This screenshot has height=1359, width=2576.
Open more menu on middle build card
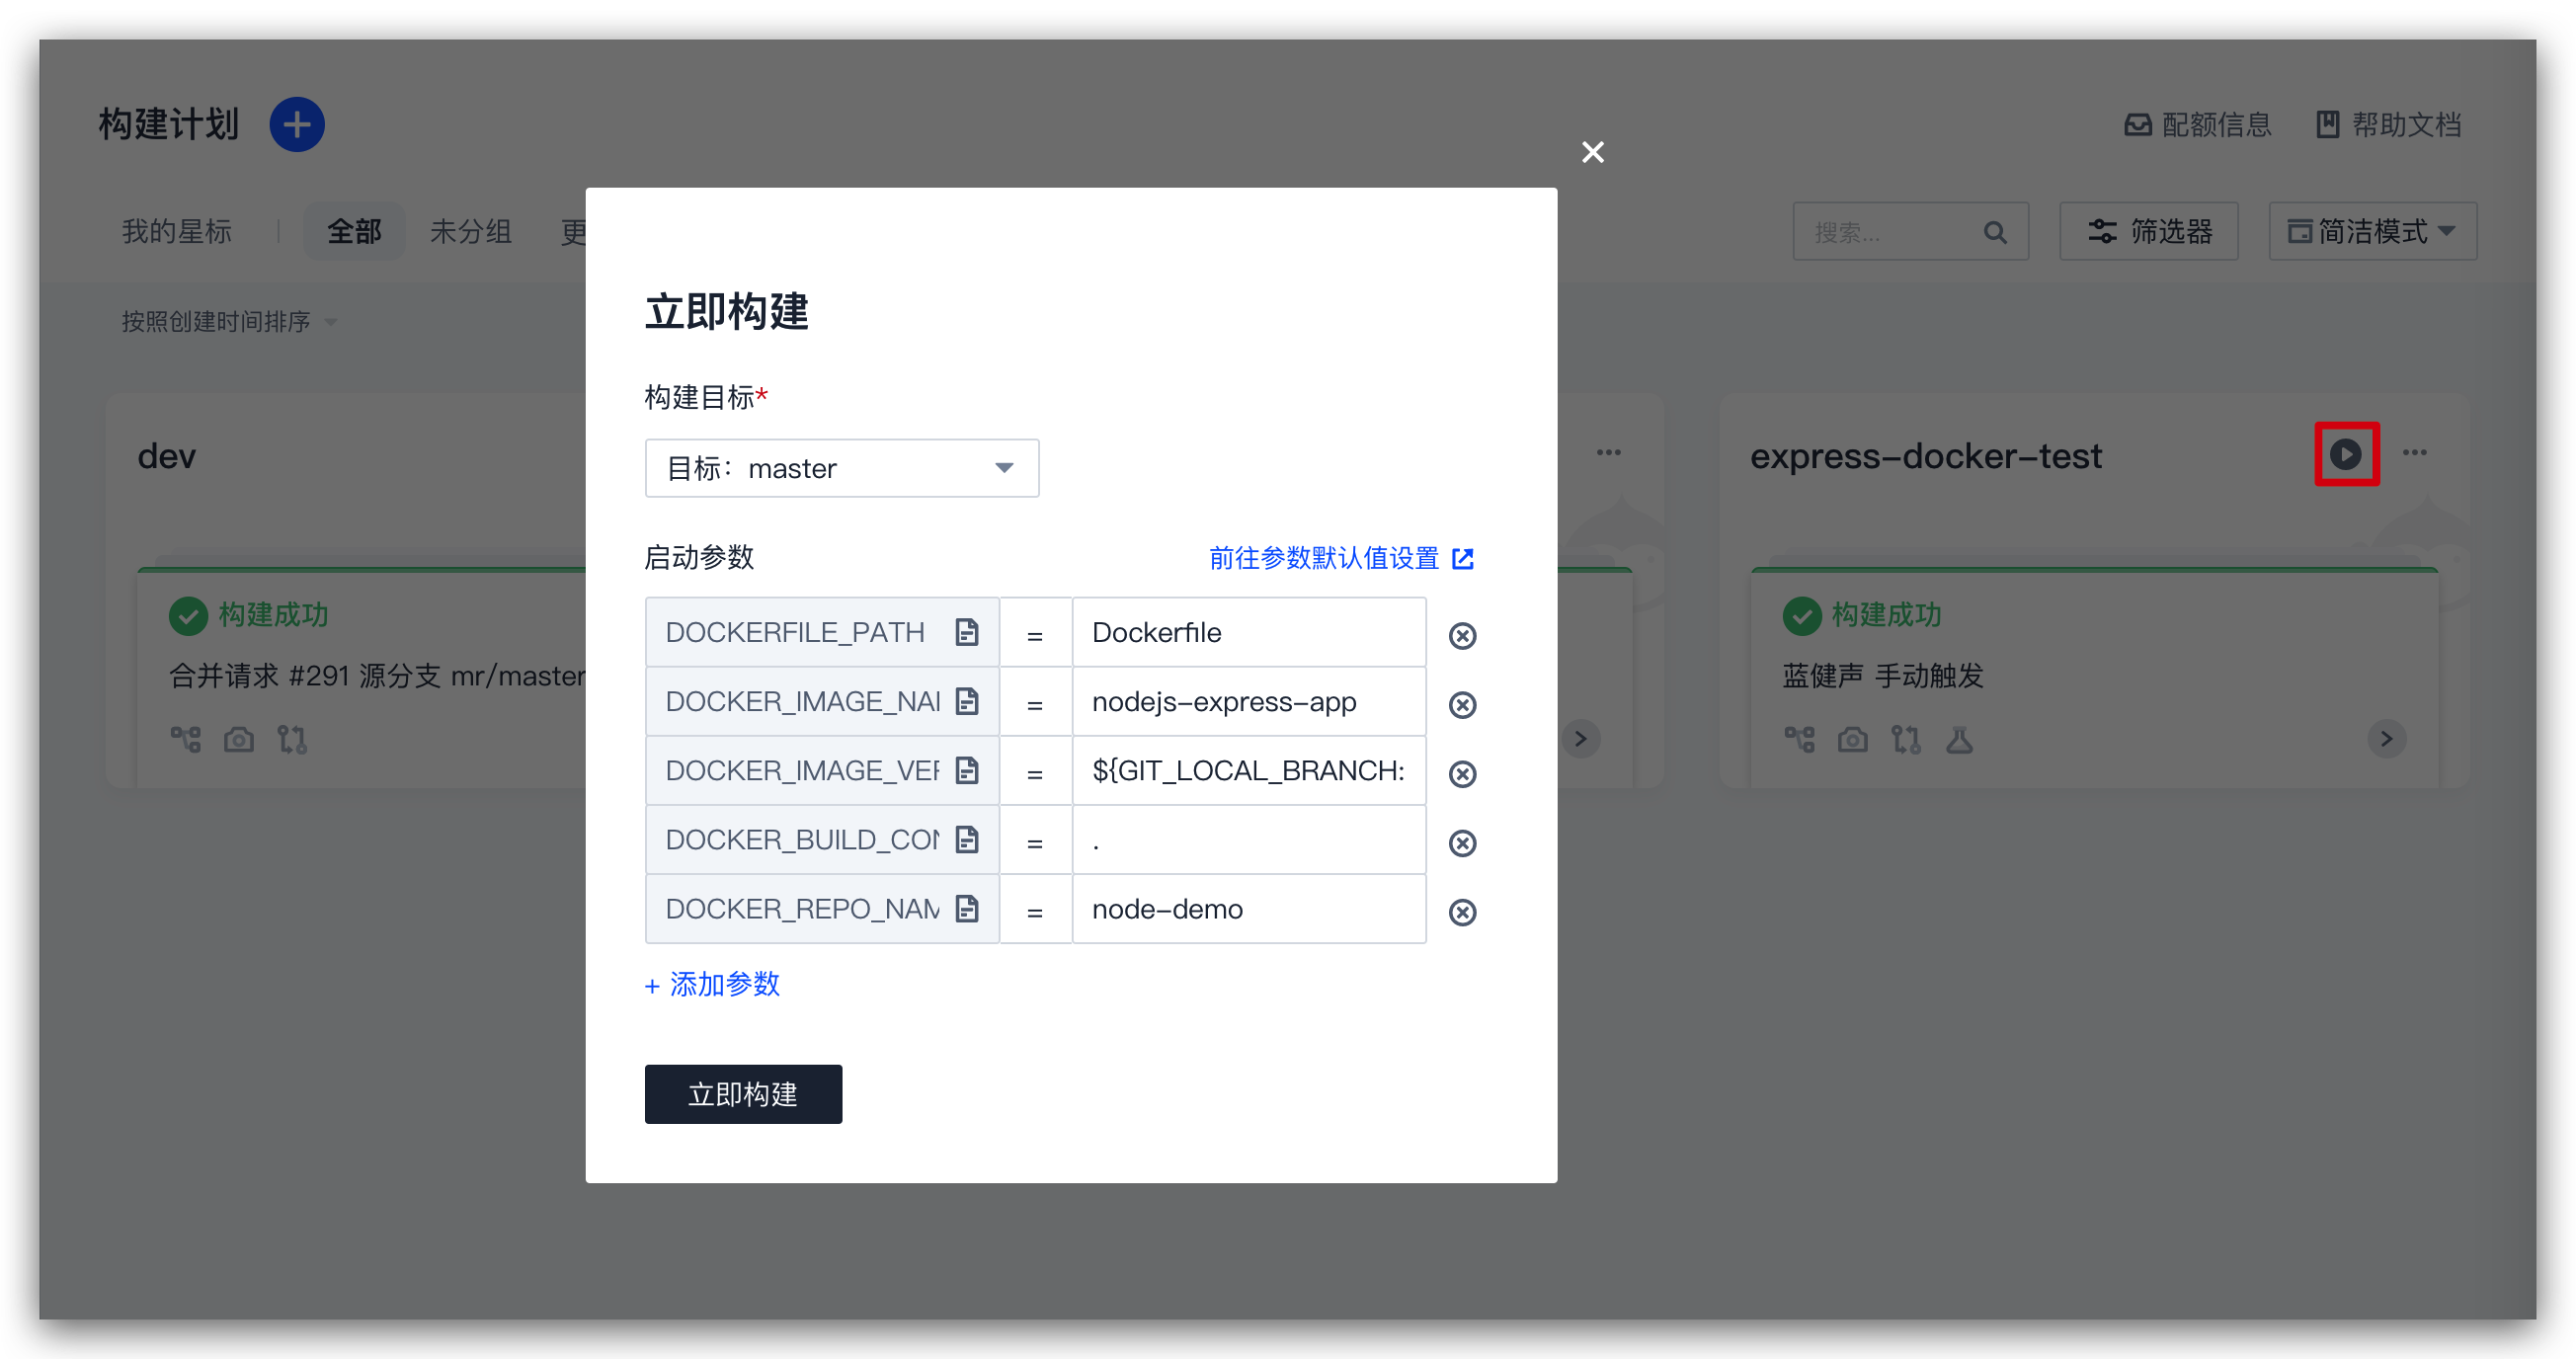click(1609, 453)
